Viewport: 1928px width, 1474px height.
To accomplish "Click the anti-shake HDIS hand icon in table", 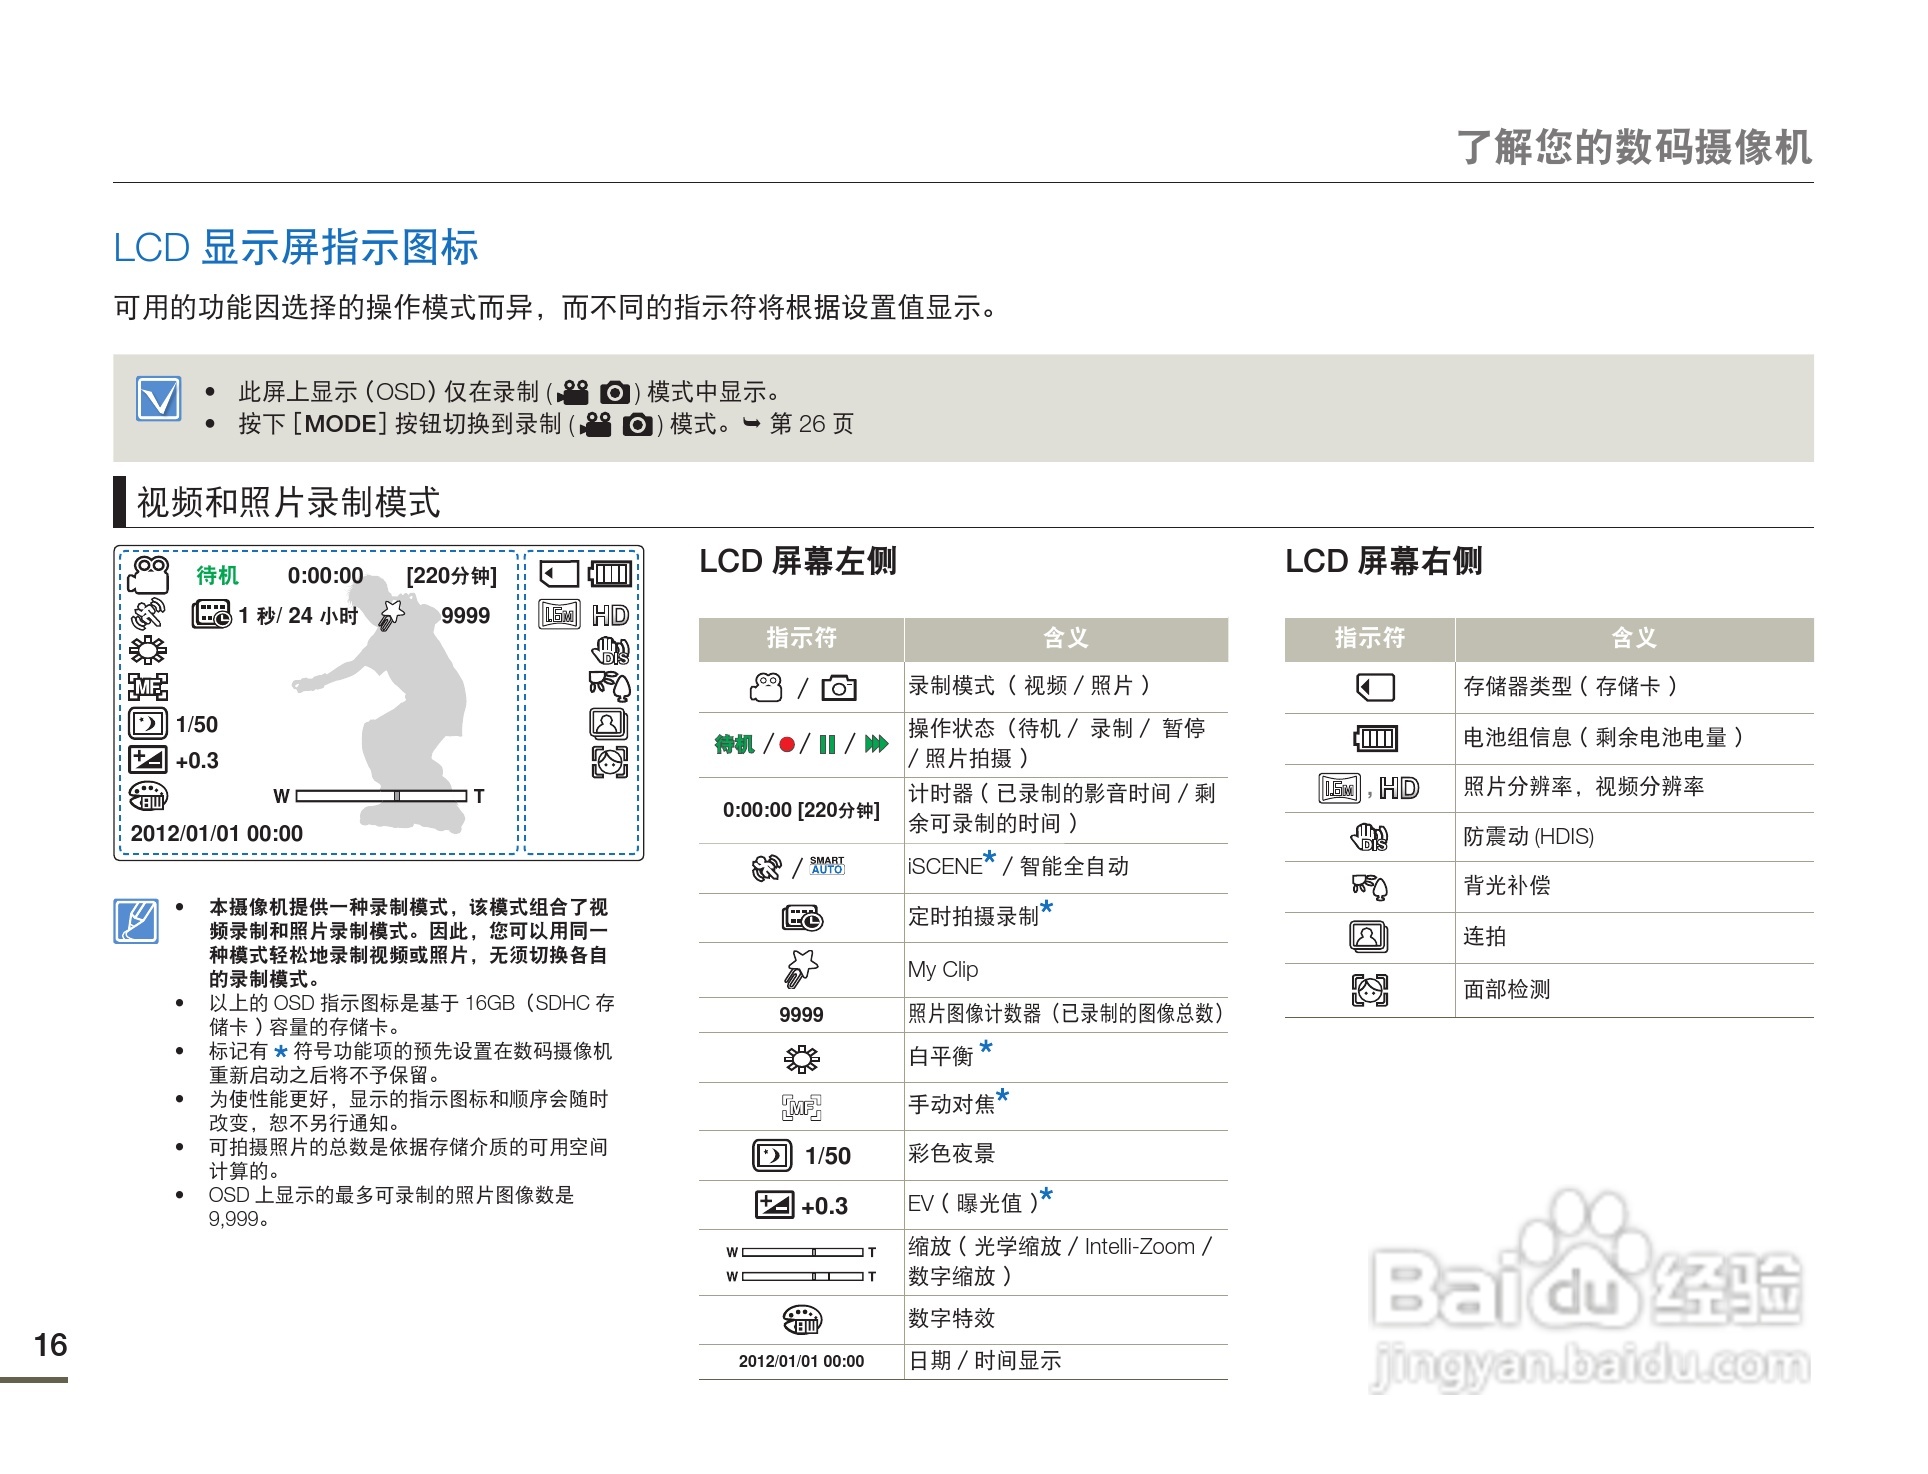I will pos(1370,837).
